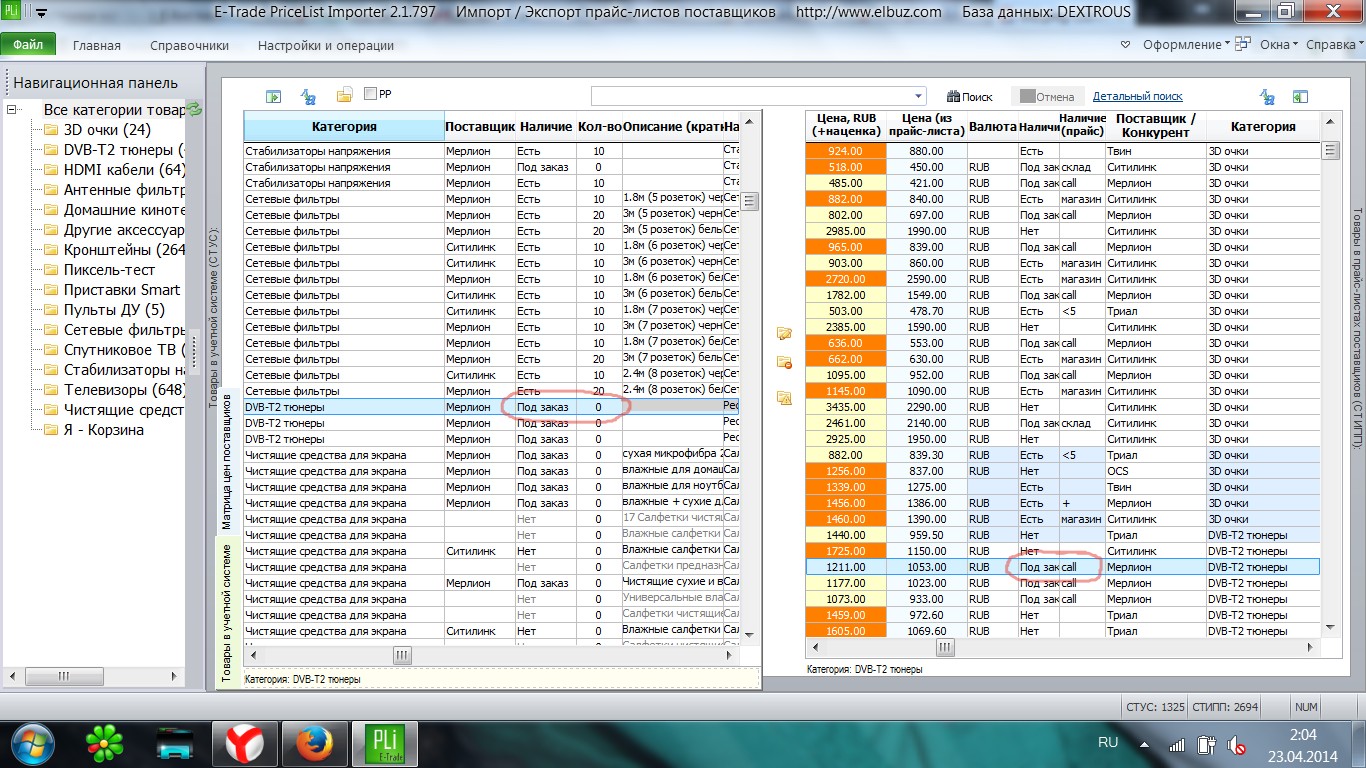Click the network signal icon in system tray
The height and width of the screenshot is (768, 1366).
point(1178,745)
